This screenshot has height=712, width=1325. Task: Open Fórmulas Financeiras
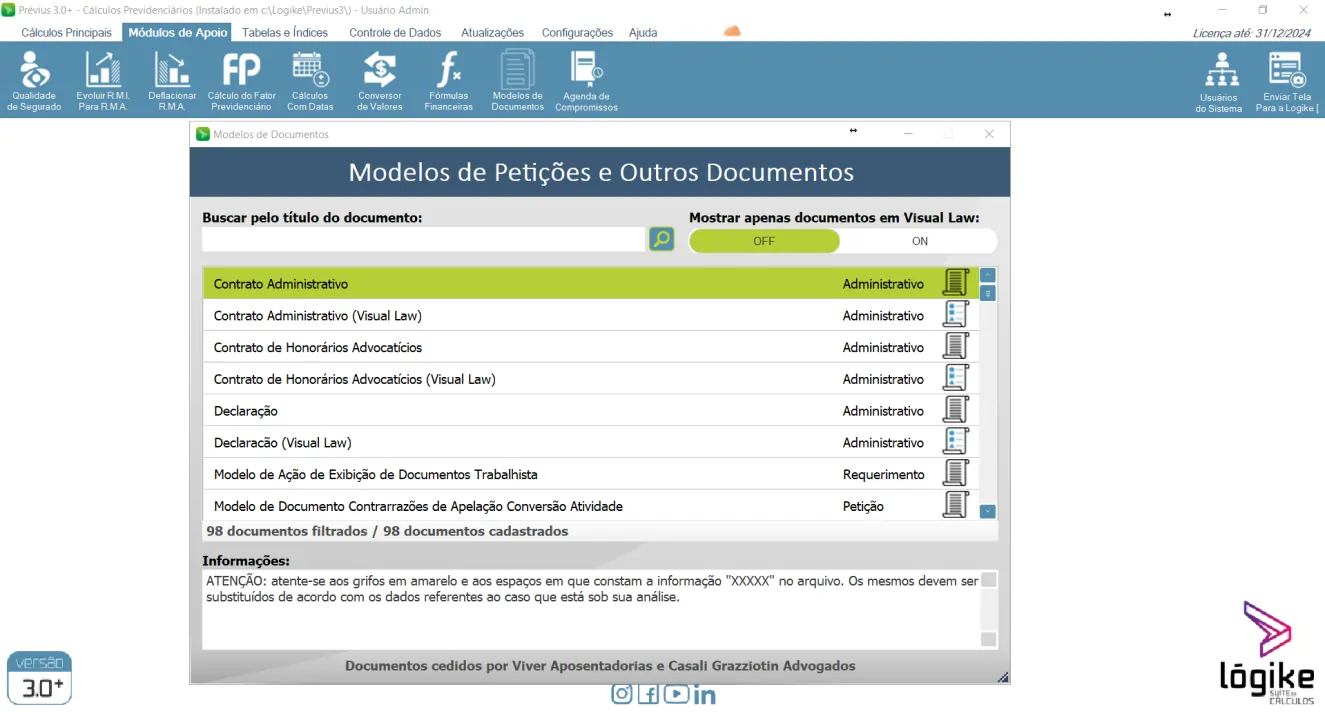point(448,80)
